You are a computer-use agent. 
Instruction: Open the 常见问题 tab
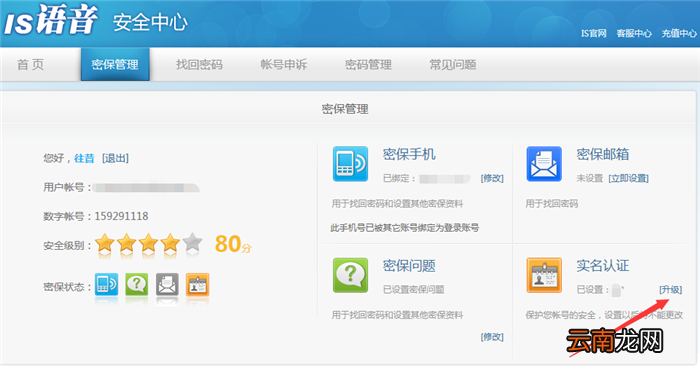coord(453,65)
